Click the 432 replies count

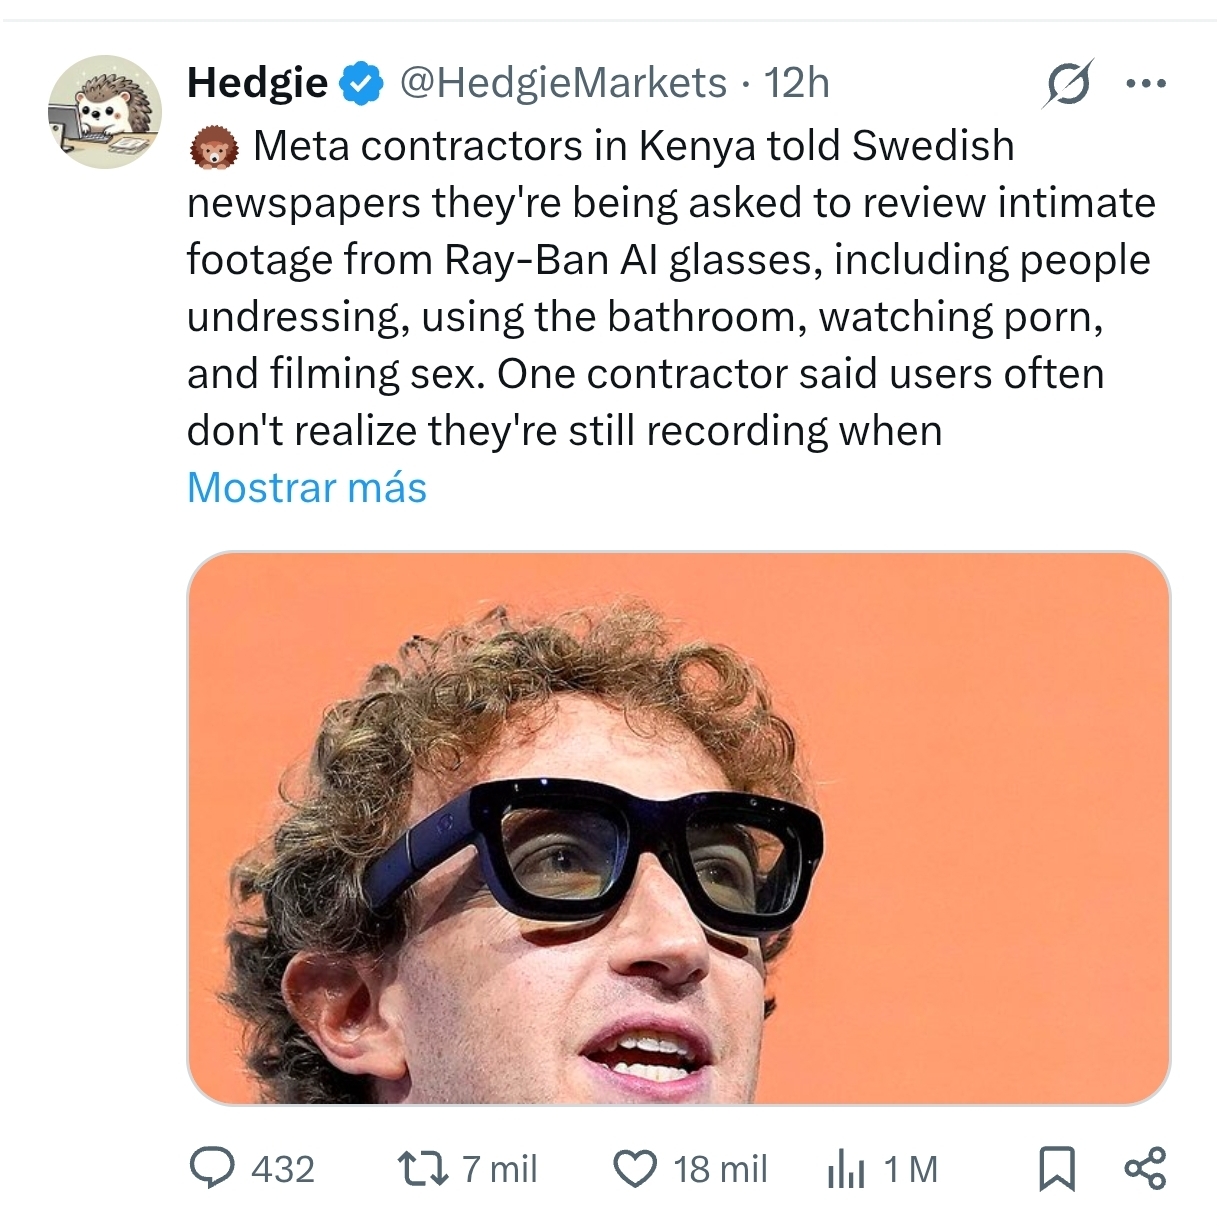[x=283, y=1169]
